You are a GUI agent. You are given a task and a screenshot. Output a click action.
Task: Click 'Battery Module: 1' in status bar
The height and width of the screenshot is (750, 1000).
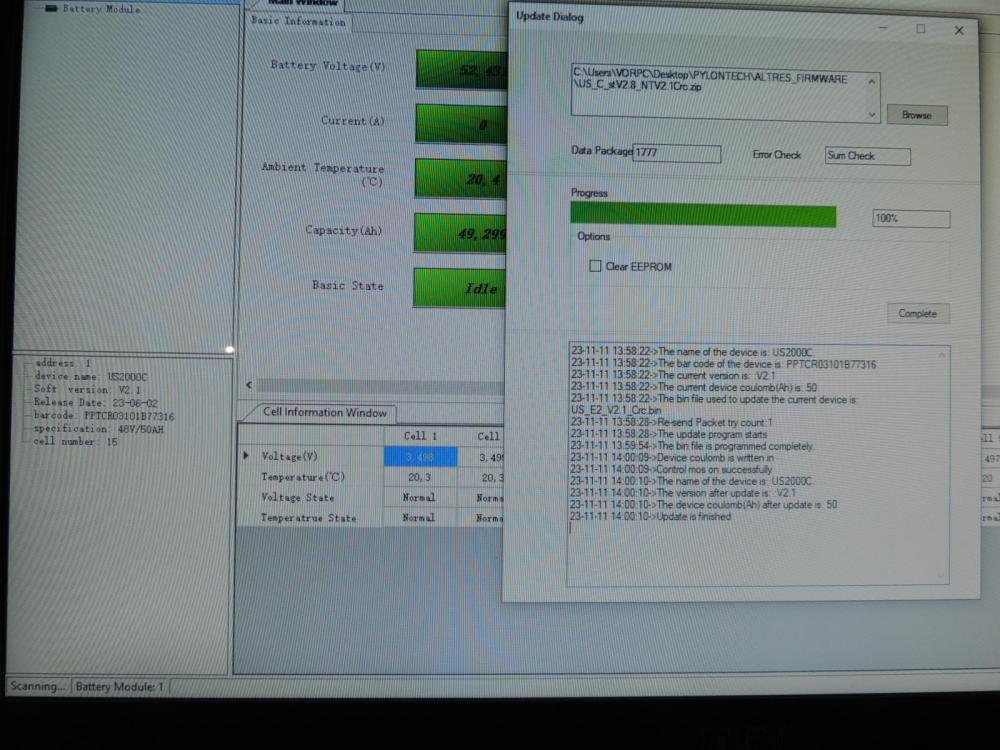click(120, 687)
